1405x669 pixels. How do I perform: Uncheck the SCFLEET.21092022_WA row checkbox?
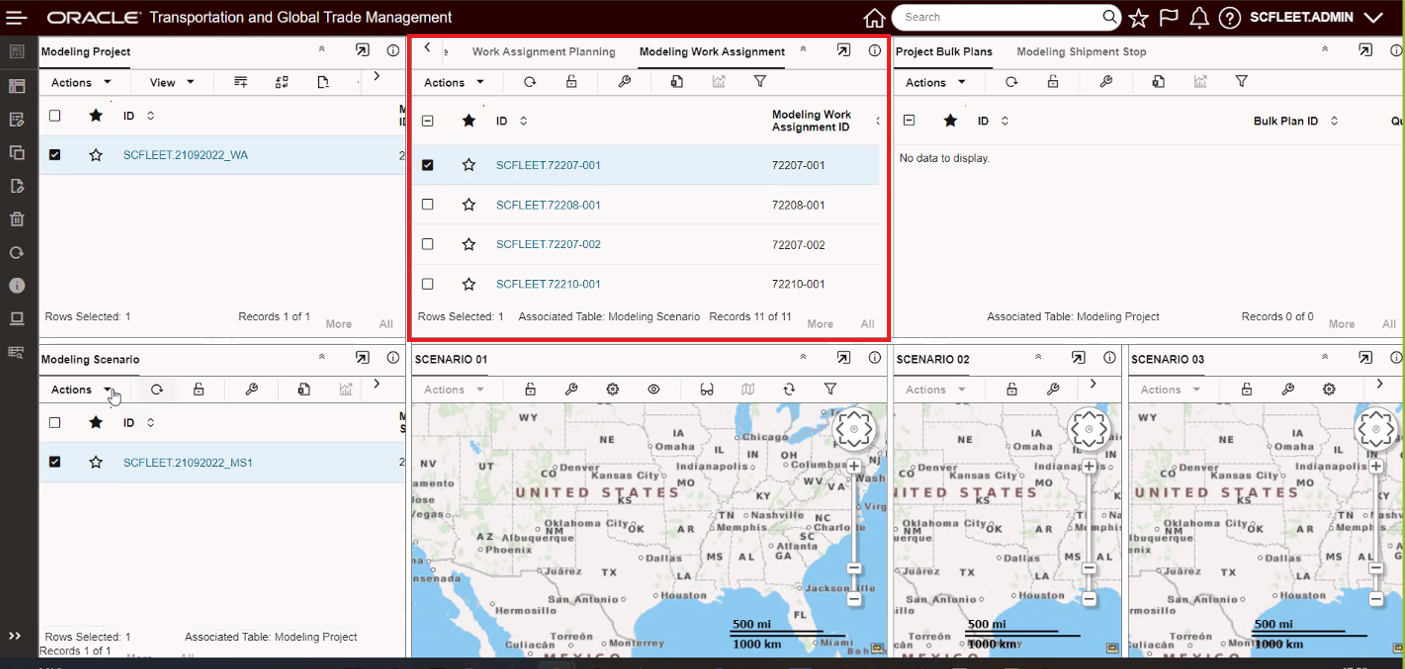click(x=55, y=155)
